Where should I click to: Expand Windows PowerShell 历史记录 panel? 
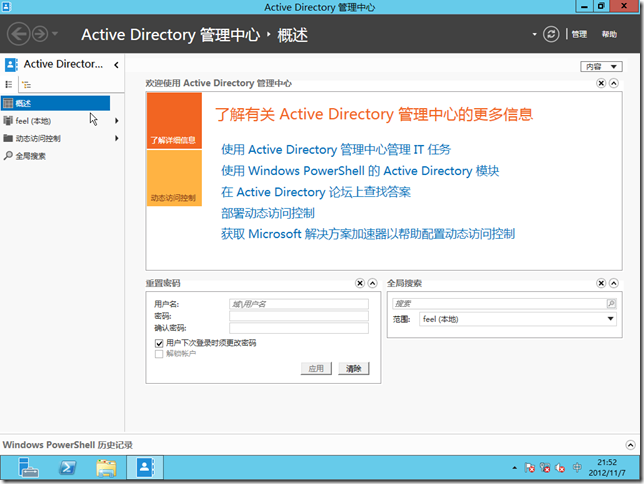pos(630,445)
